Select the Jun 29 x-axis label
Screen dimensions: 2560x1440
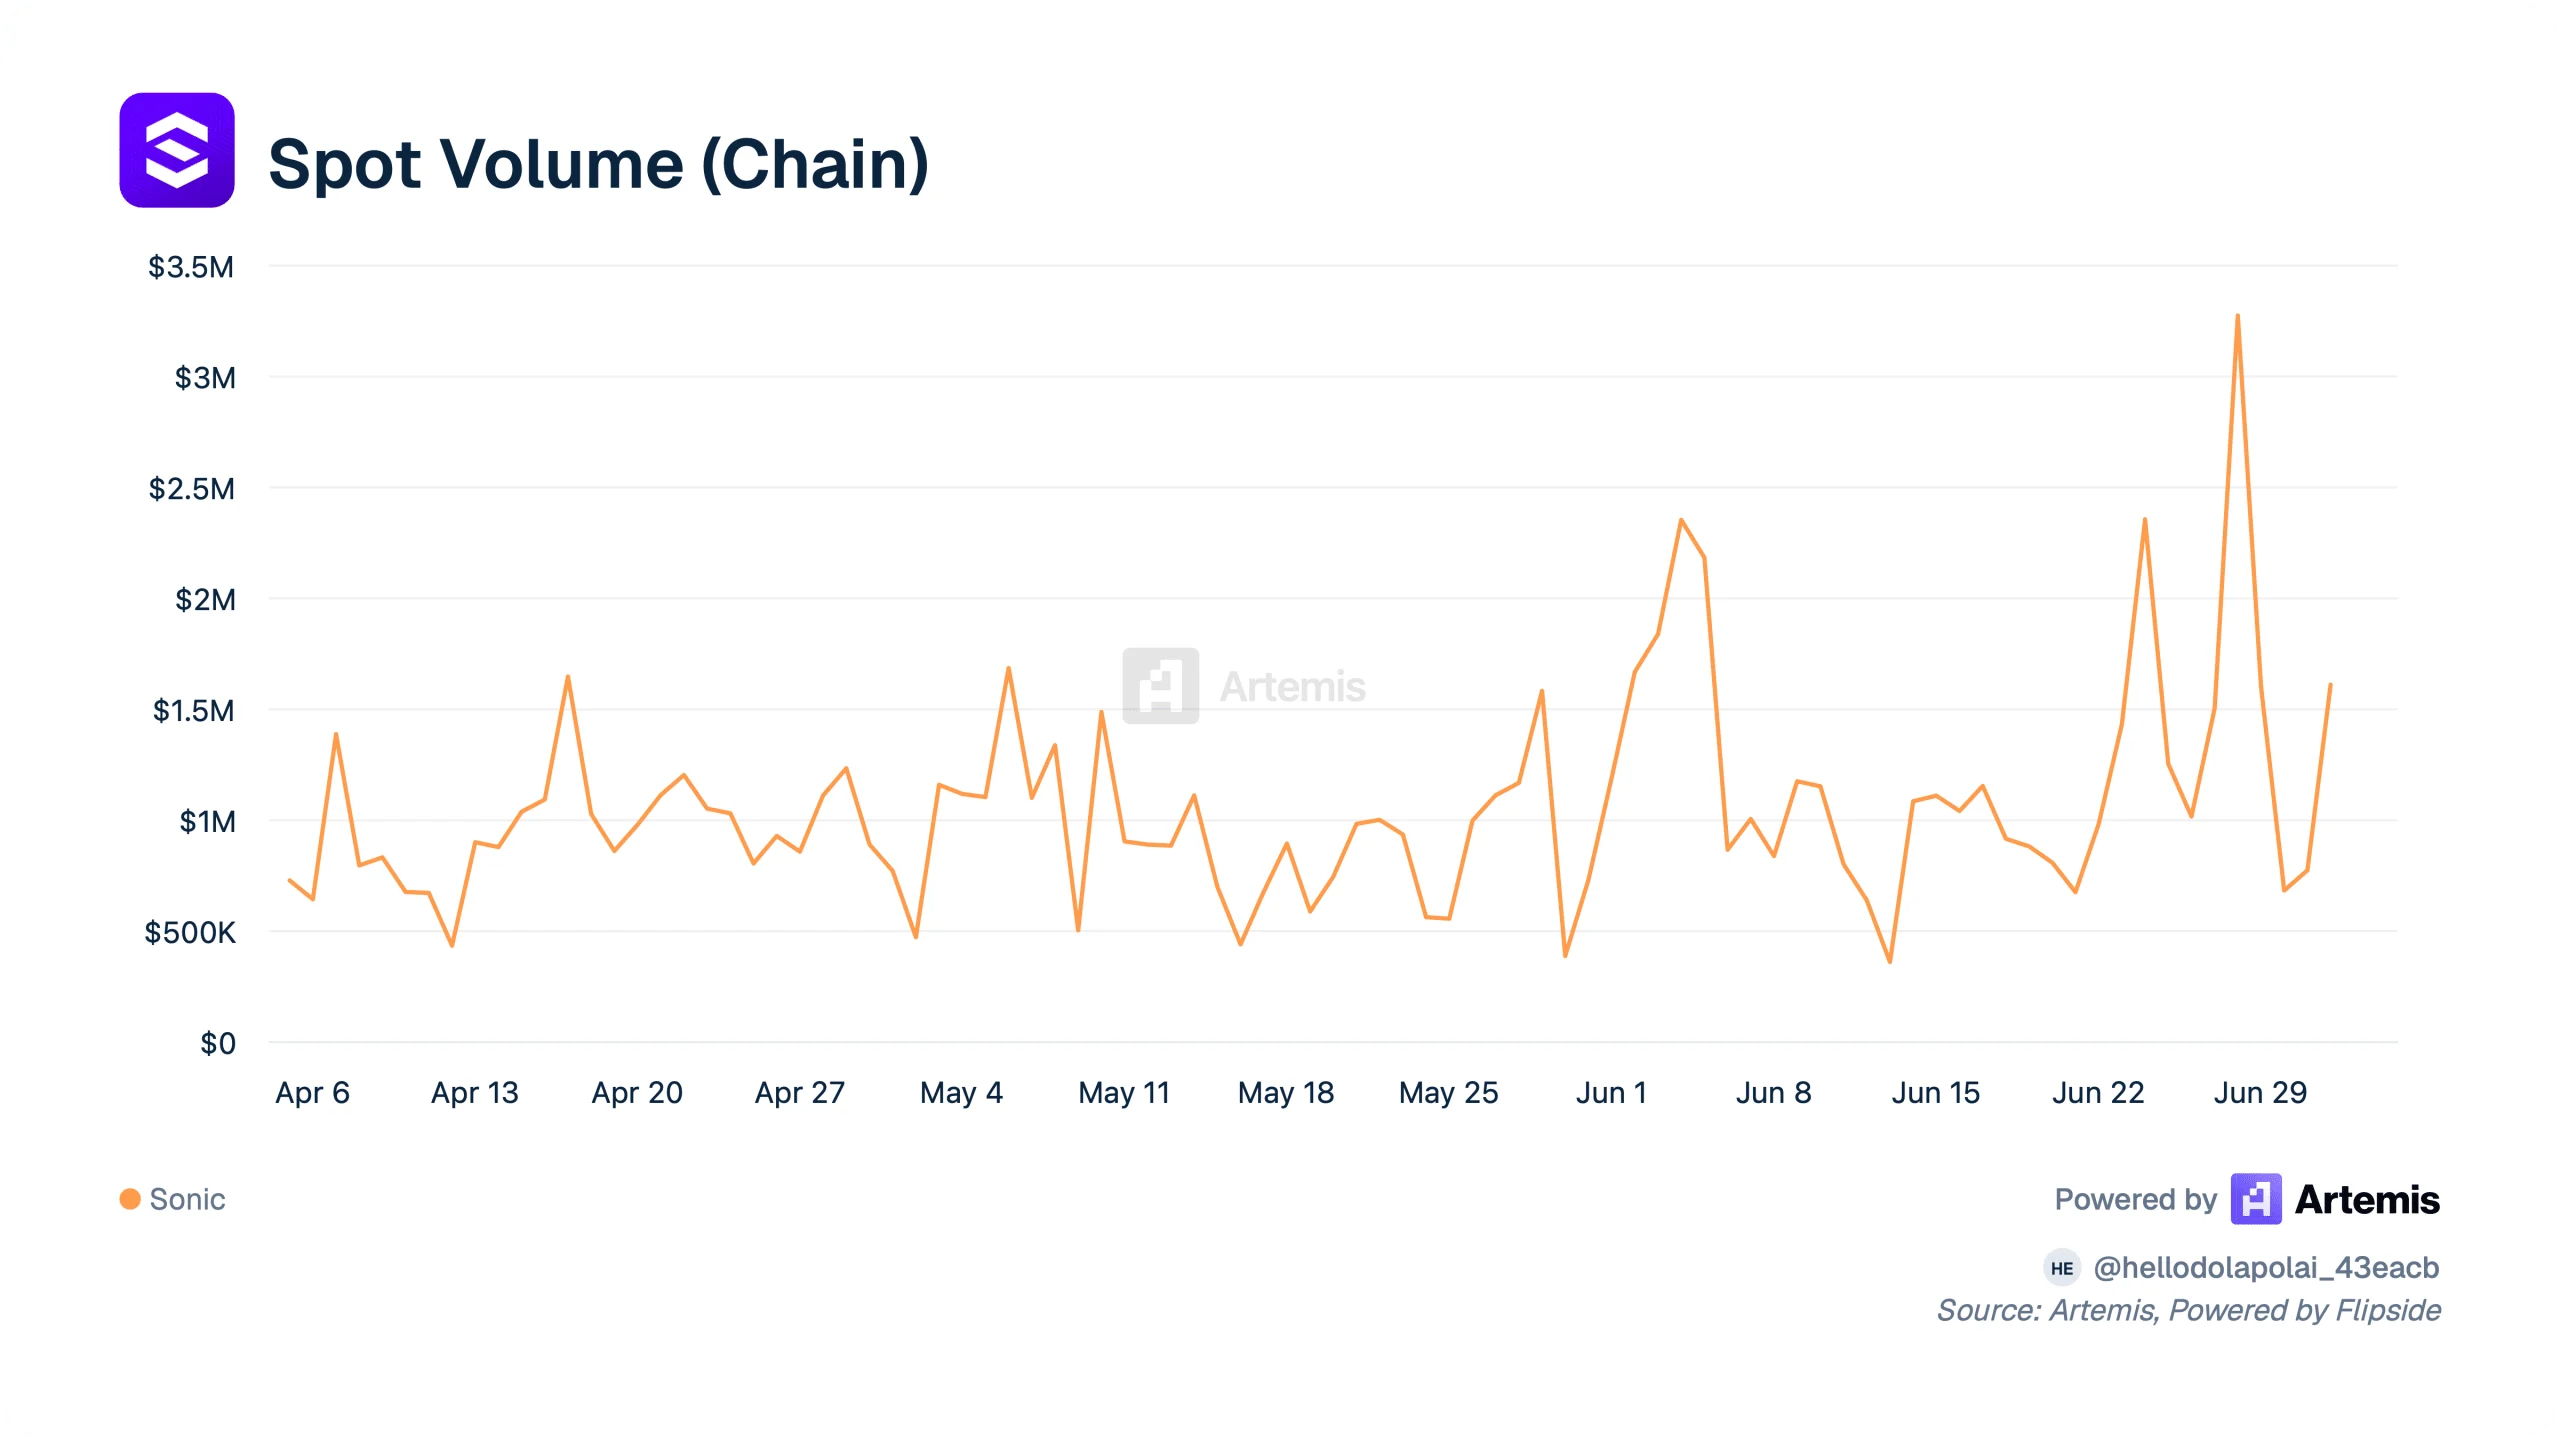click(2260, 1092)
